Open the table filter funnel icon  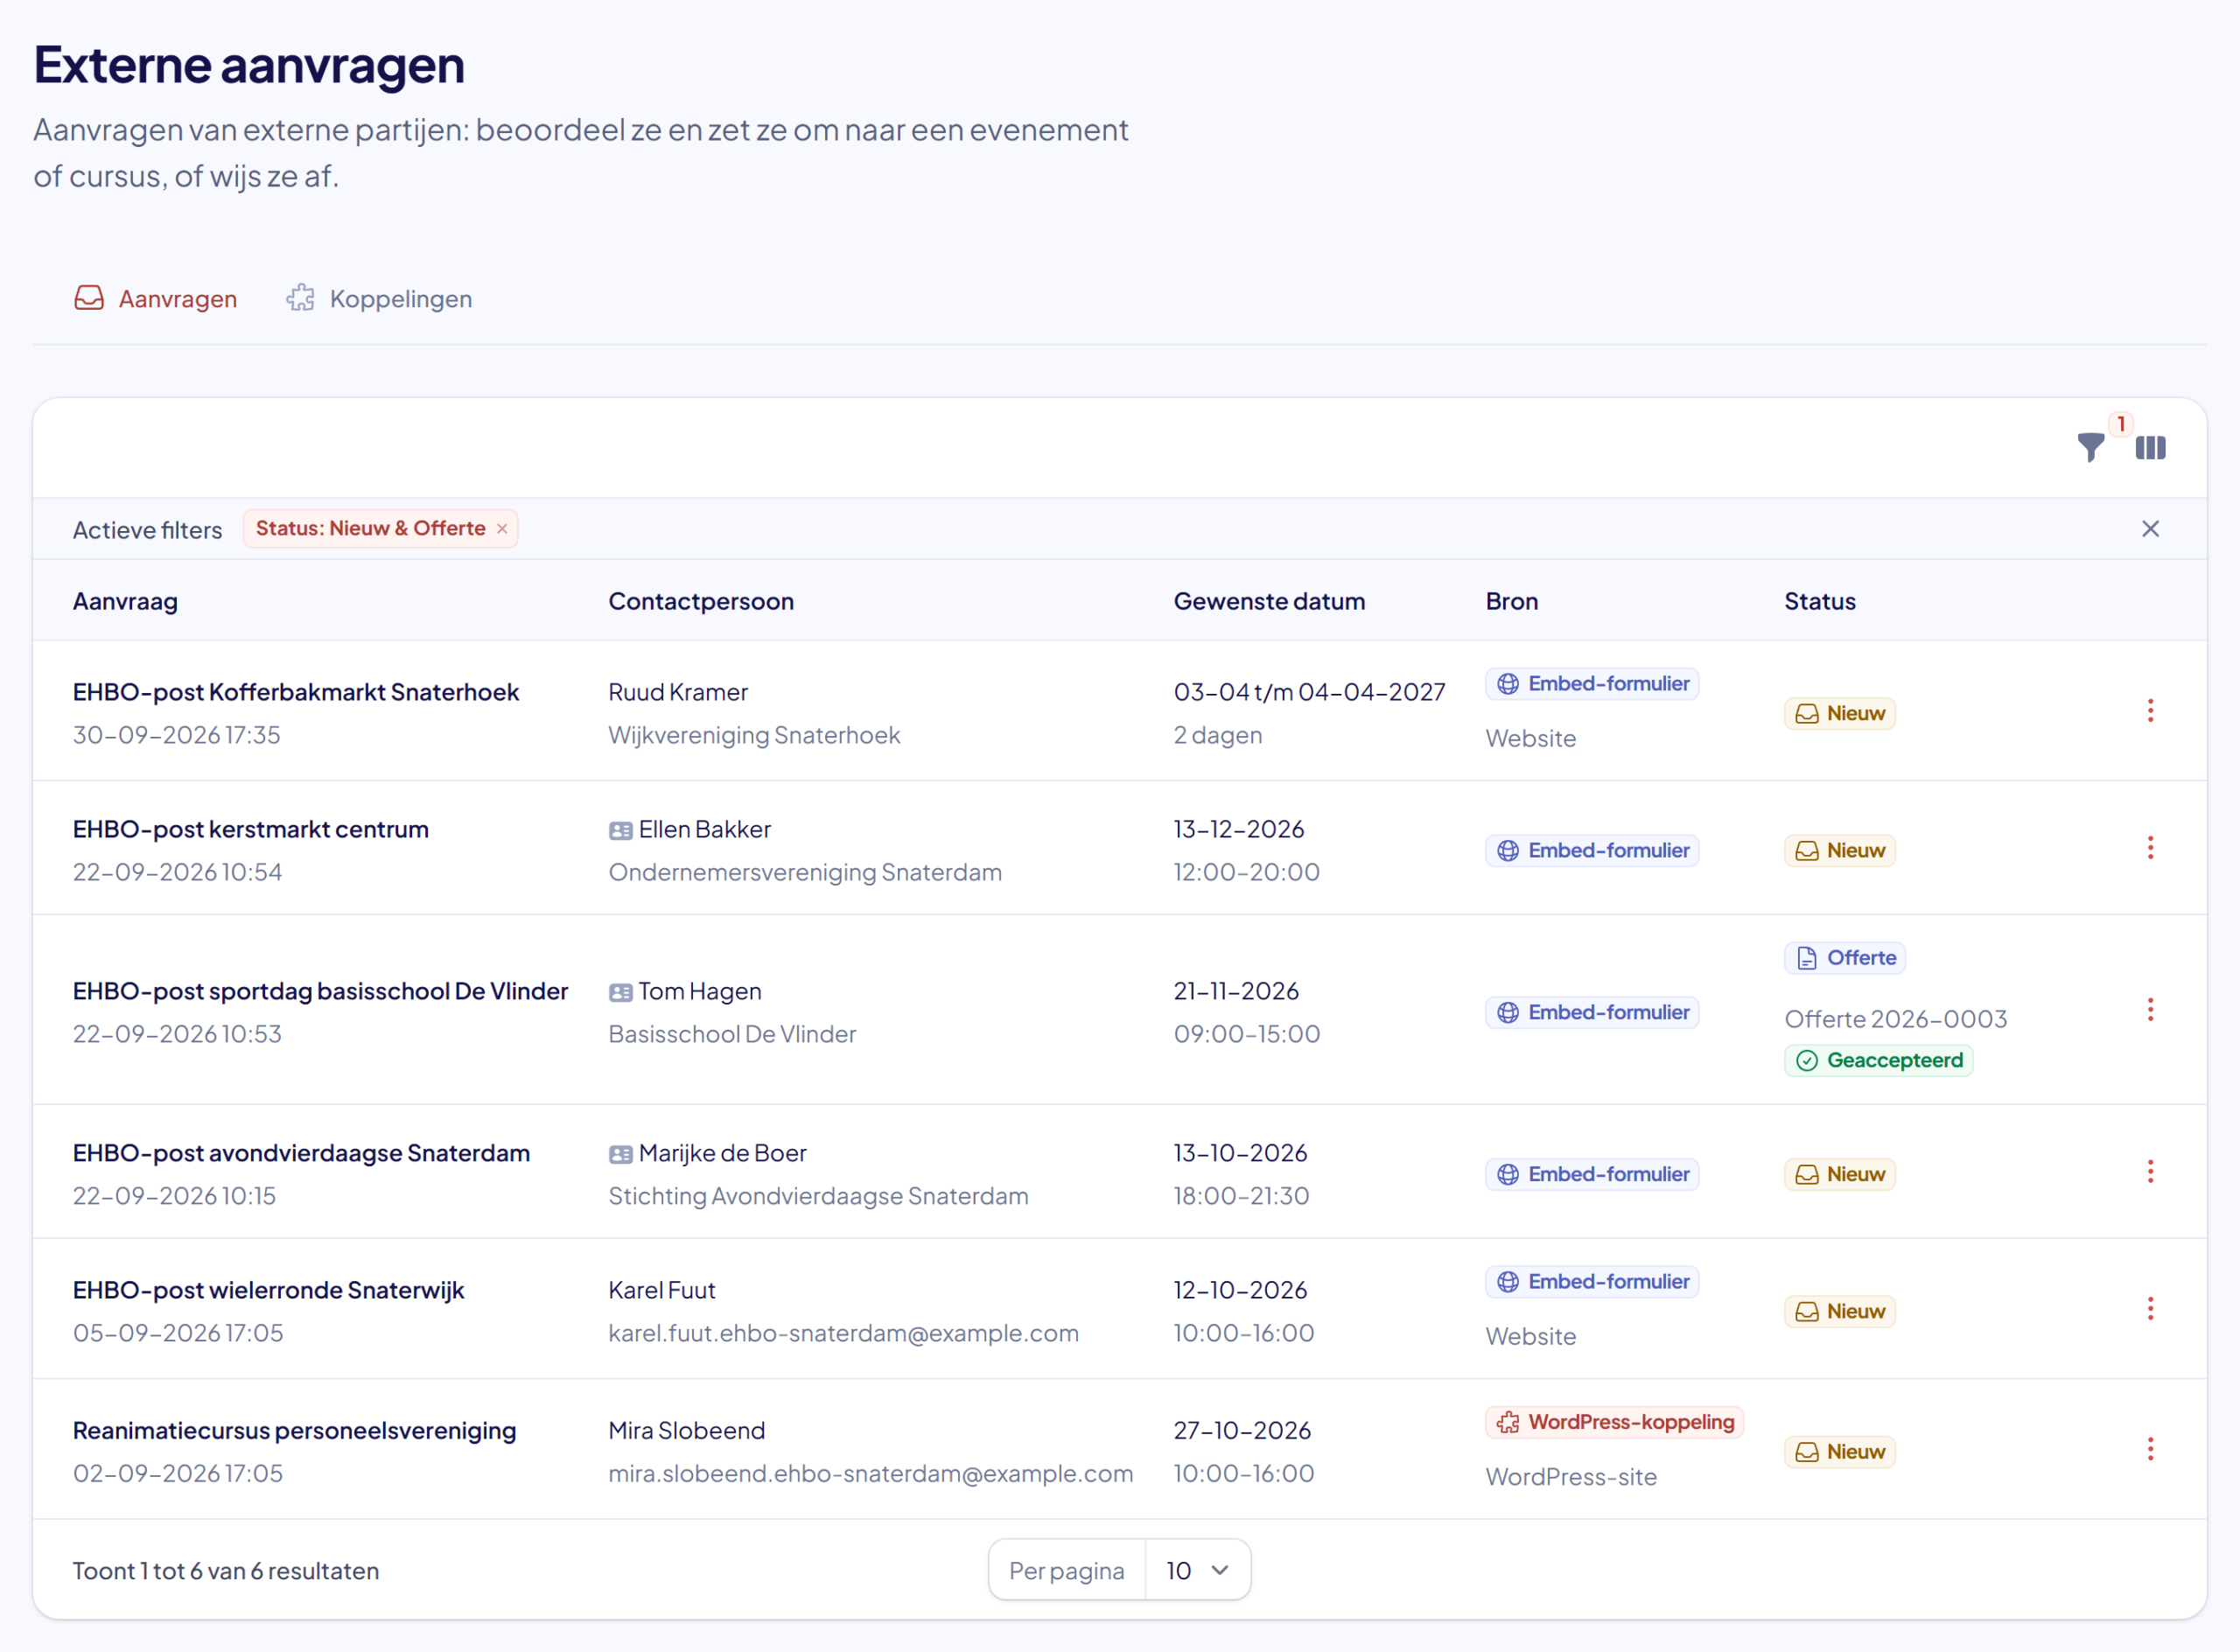[x=2090, y=447]
